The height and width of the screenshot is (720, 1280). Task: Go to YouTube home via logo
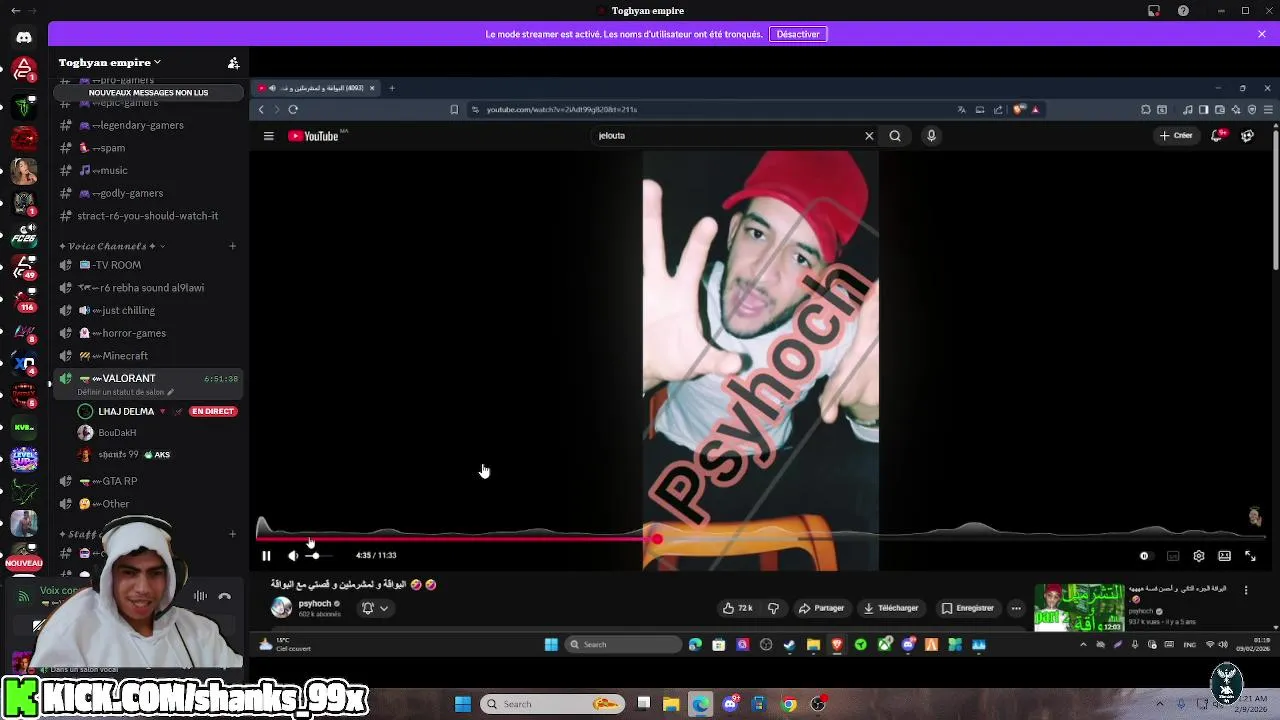point(314,136)
